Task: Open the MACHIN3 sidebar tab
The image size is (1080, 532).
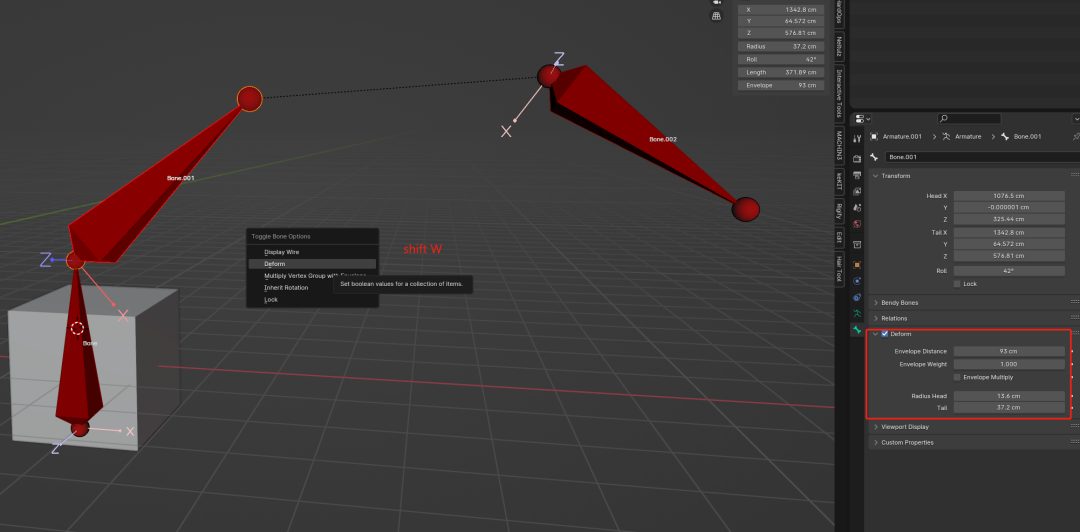Action: pos(840,146)
